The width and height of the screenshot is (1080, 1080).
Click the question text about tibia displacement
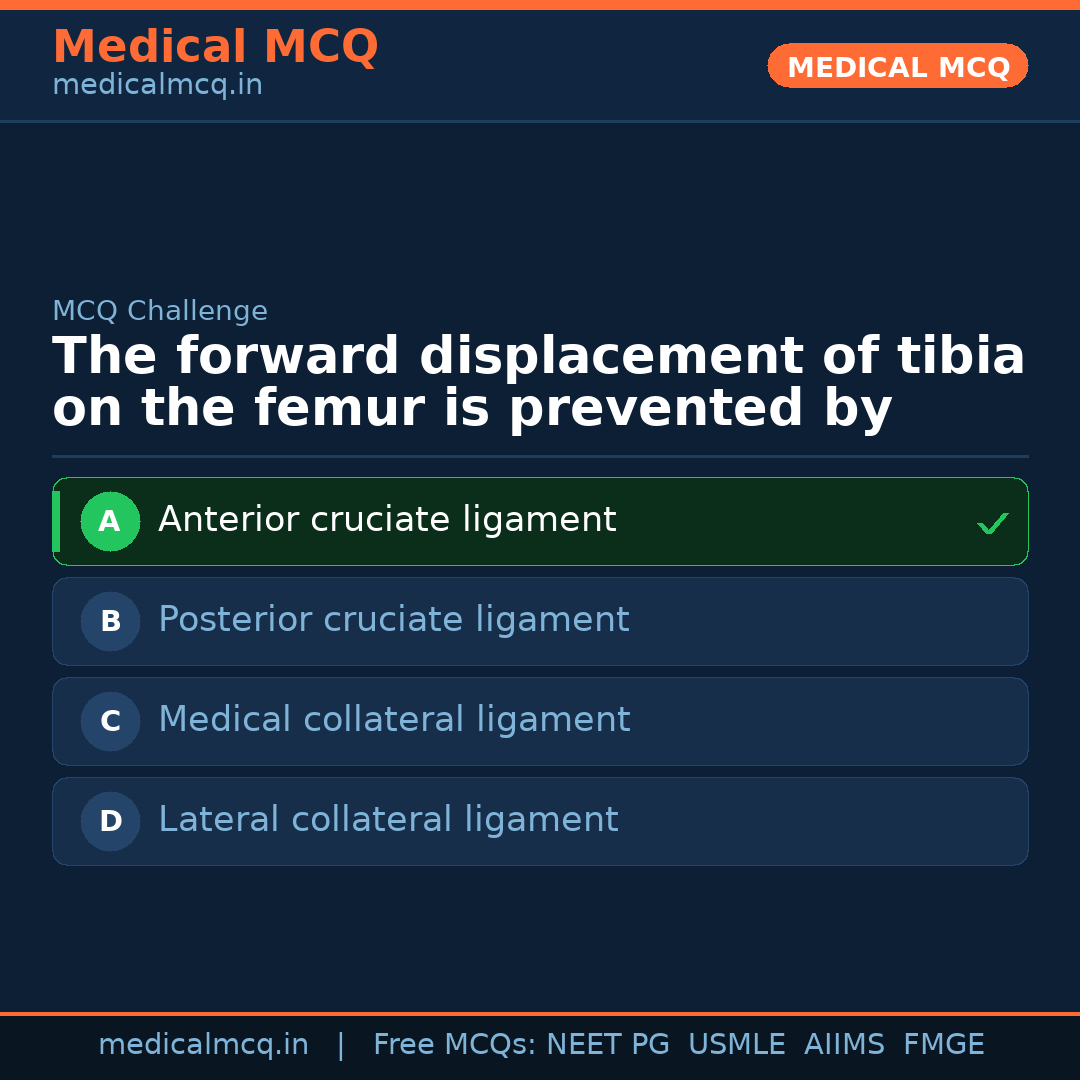click(538, 383)
